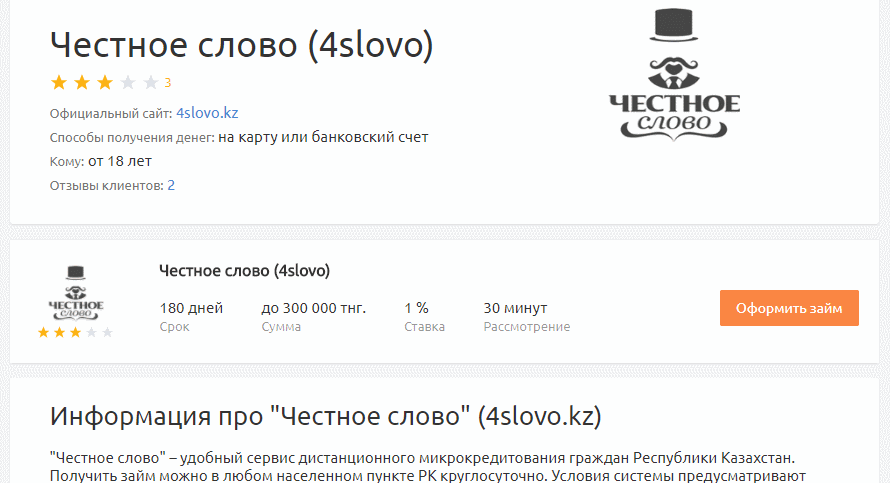Image resolution: width=890 pixels, height=483 pixels.
Task: Click the last grey star under small logo
Action: click(x=107, y=333)
